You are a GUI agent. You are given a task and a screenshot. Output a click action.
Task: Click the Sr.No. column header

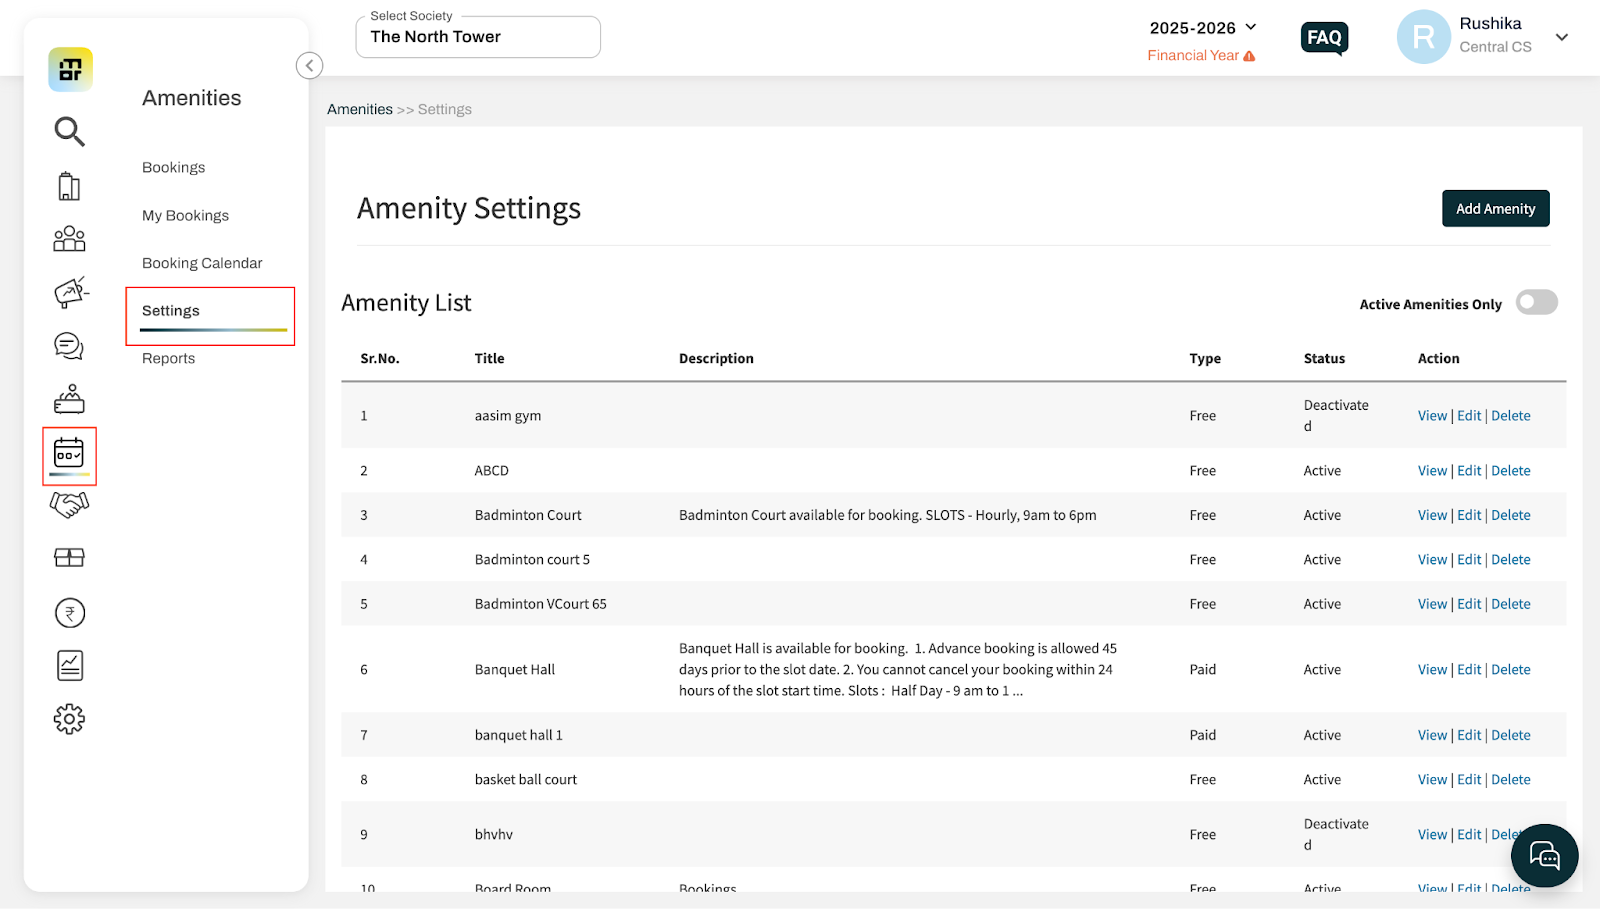click(380, 358)
